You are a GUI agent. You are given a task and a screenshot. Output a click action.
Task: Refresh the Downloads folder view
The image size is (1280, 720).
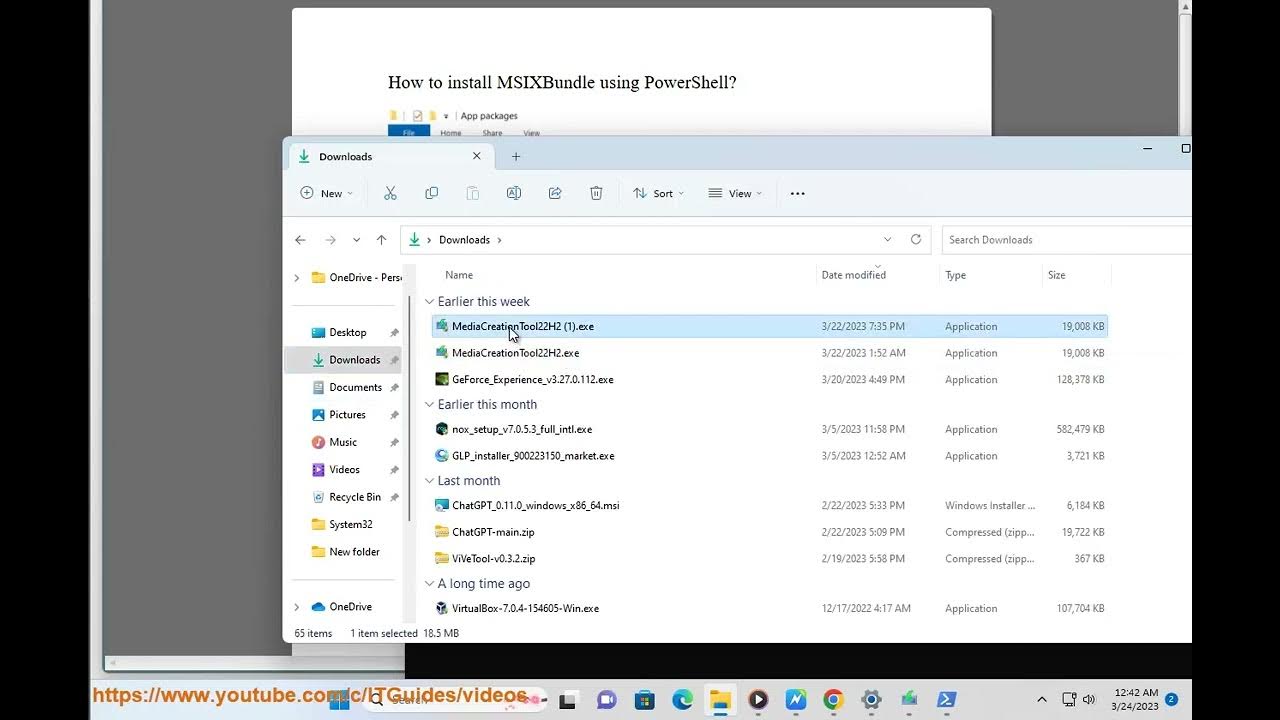tap(915, 240)
